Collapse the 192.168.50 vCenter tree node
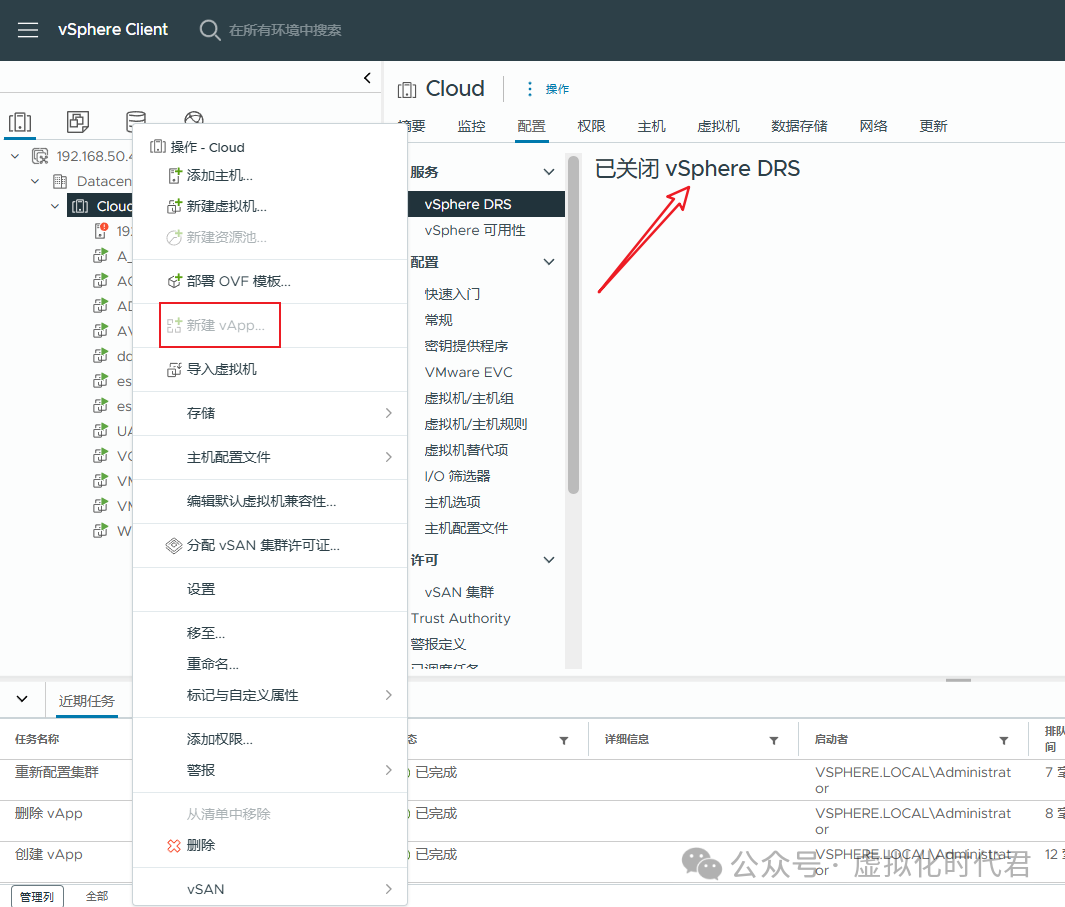Screen dimensions: 1065x907 15,156
